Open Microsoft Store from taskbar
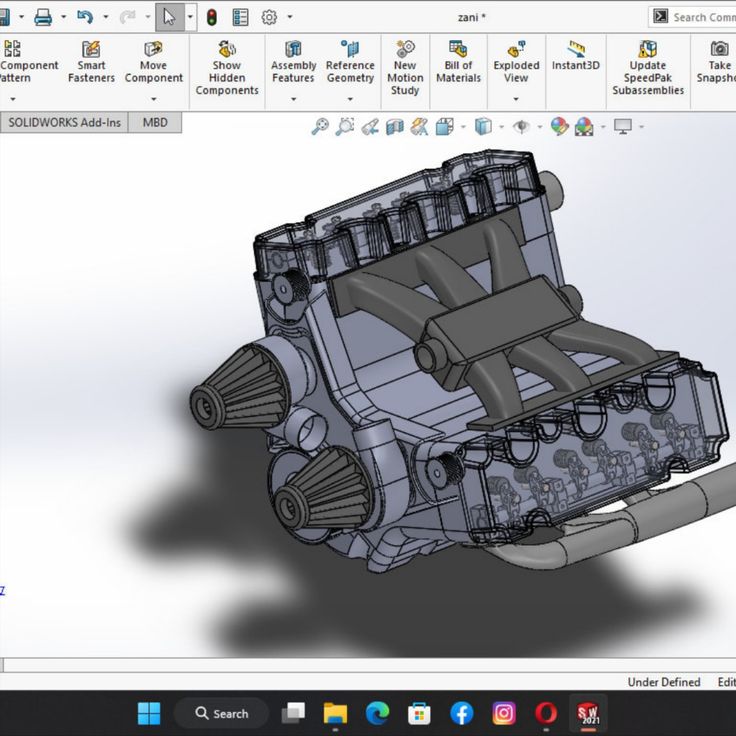This screenshot has height=736, width=736. [419, 713]
